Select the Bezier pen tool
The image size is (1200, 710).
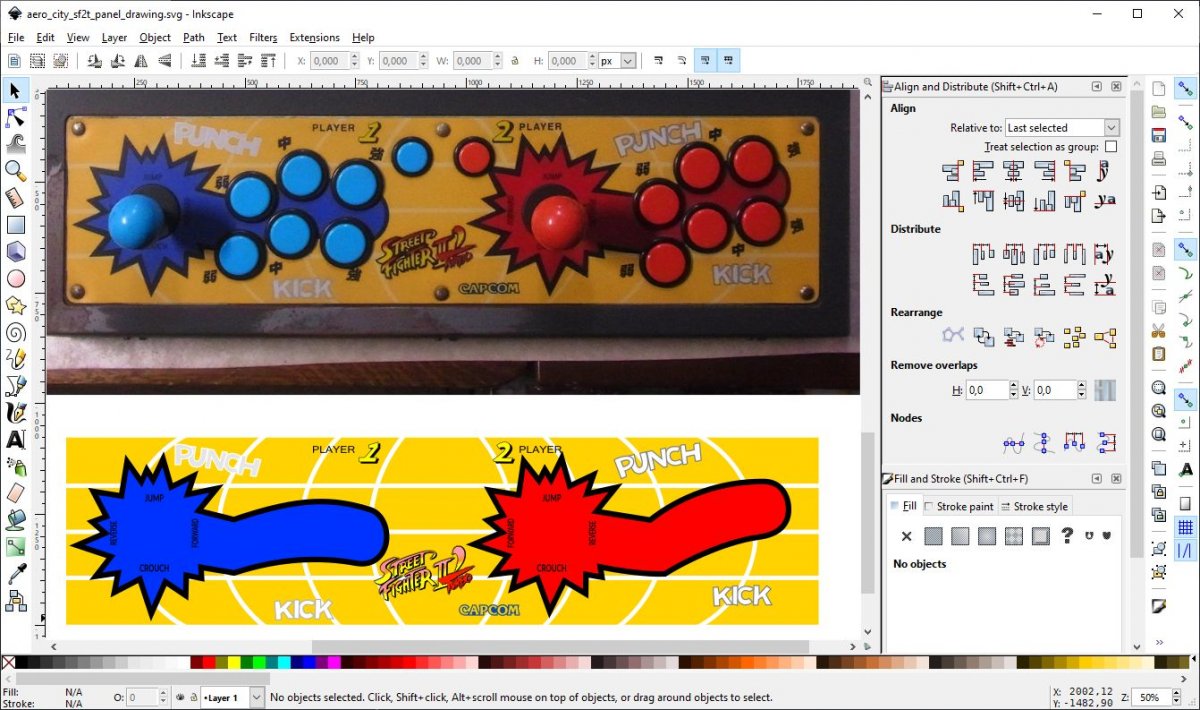tap(15, 386)
